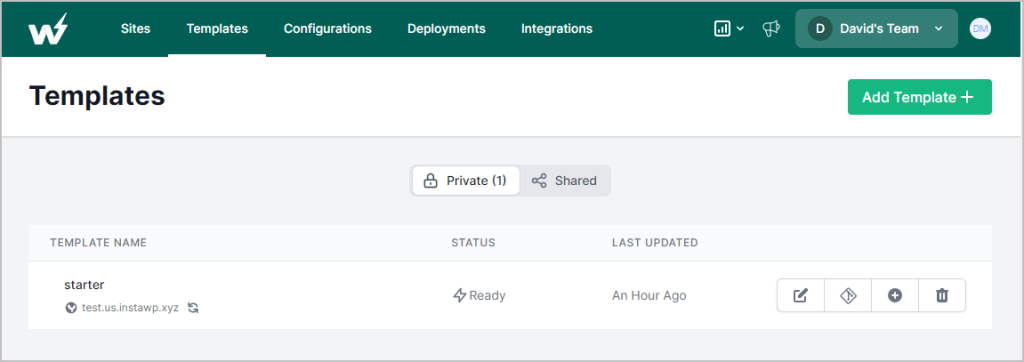The image size is (1024, 362).
Task: Click the diamond git icon for starter
Action: click(848, 295)
